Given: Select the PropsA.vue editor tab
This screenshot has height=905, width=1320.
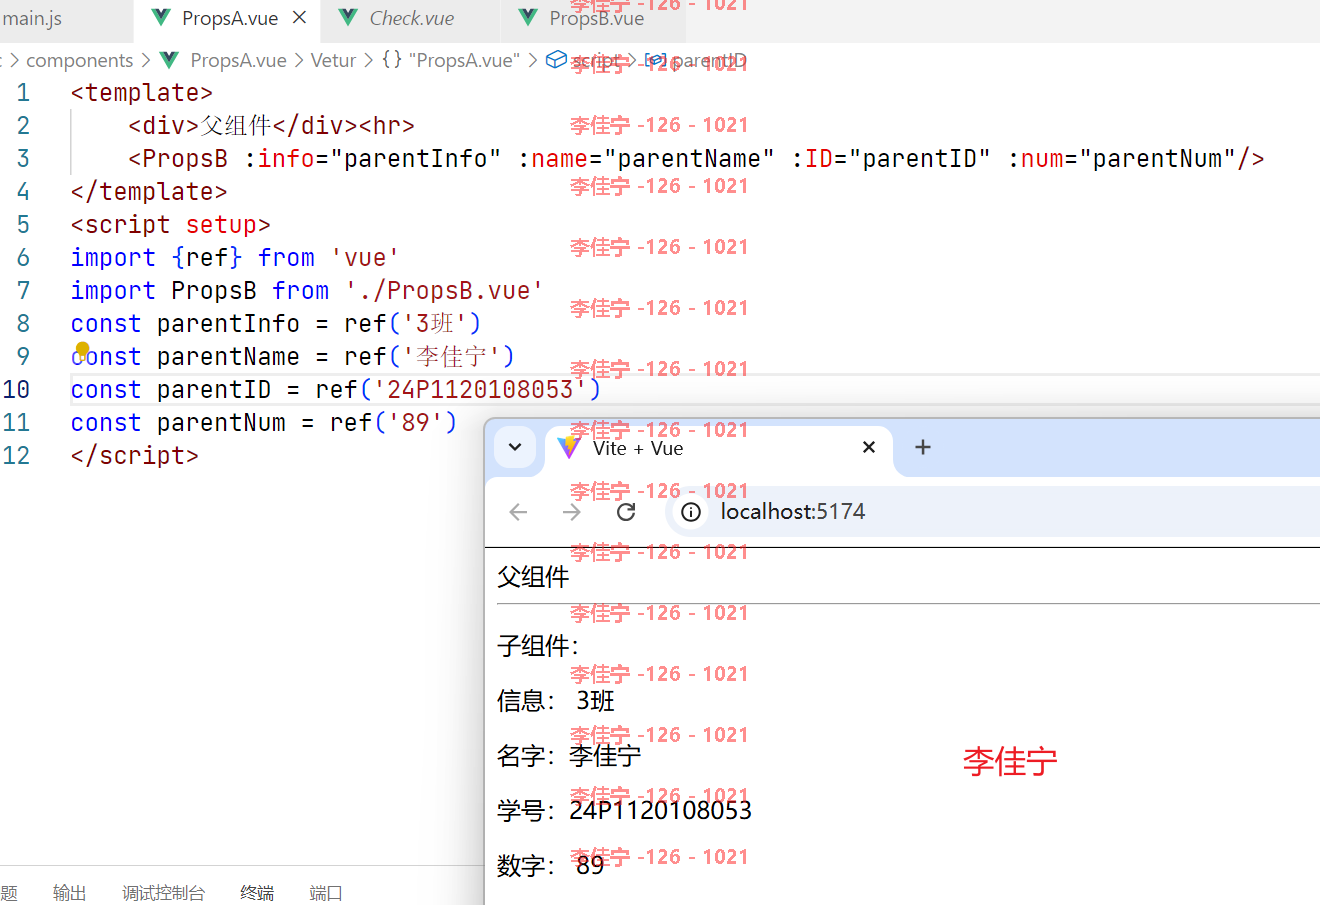Looking at the screenshot, I should click(x=230, y=18).
